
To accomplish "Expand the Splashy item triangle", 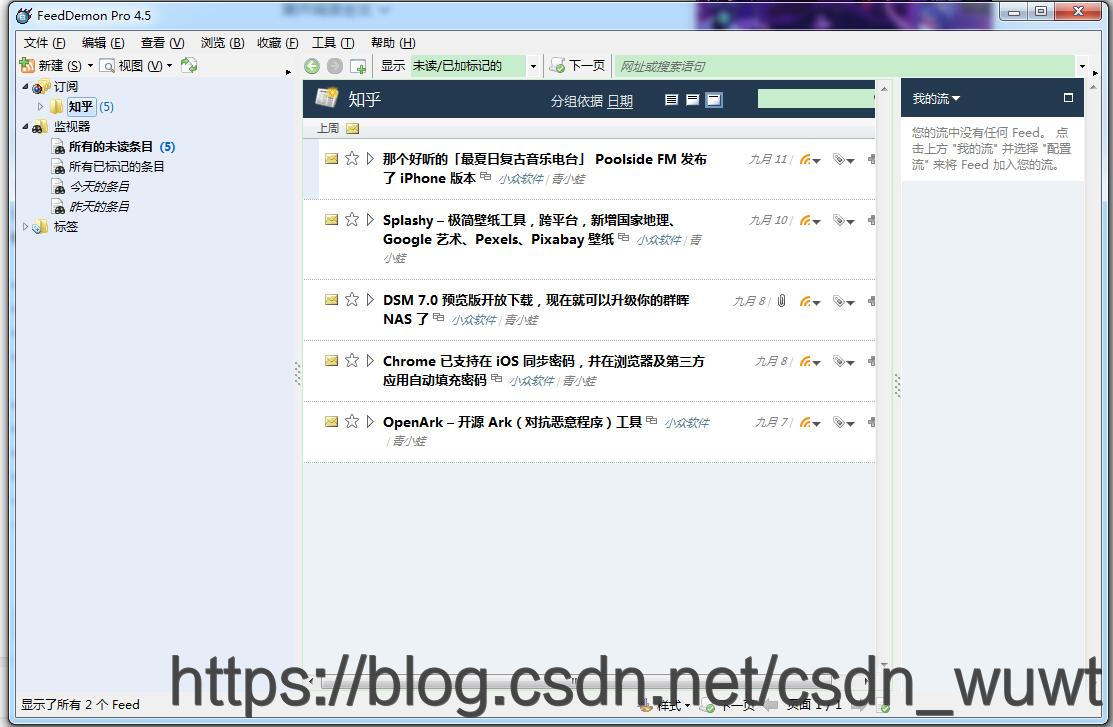I will click(370, 219).
